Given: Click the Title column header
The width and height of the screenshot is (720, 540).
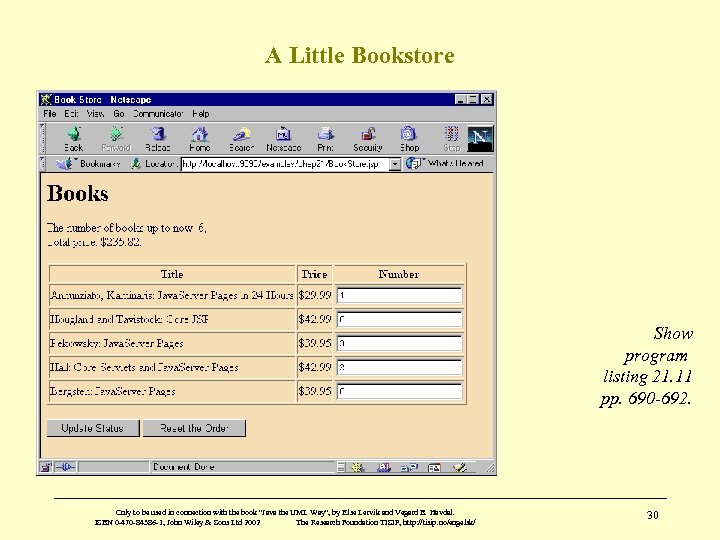Looking at the screenshot, I should pyautogui.click(x=172, y=274).
